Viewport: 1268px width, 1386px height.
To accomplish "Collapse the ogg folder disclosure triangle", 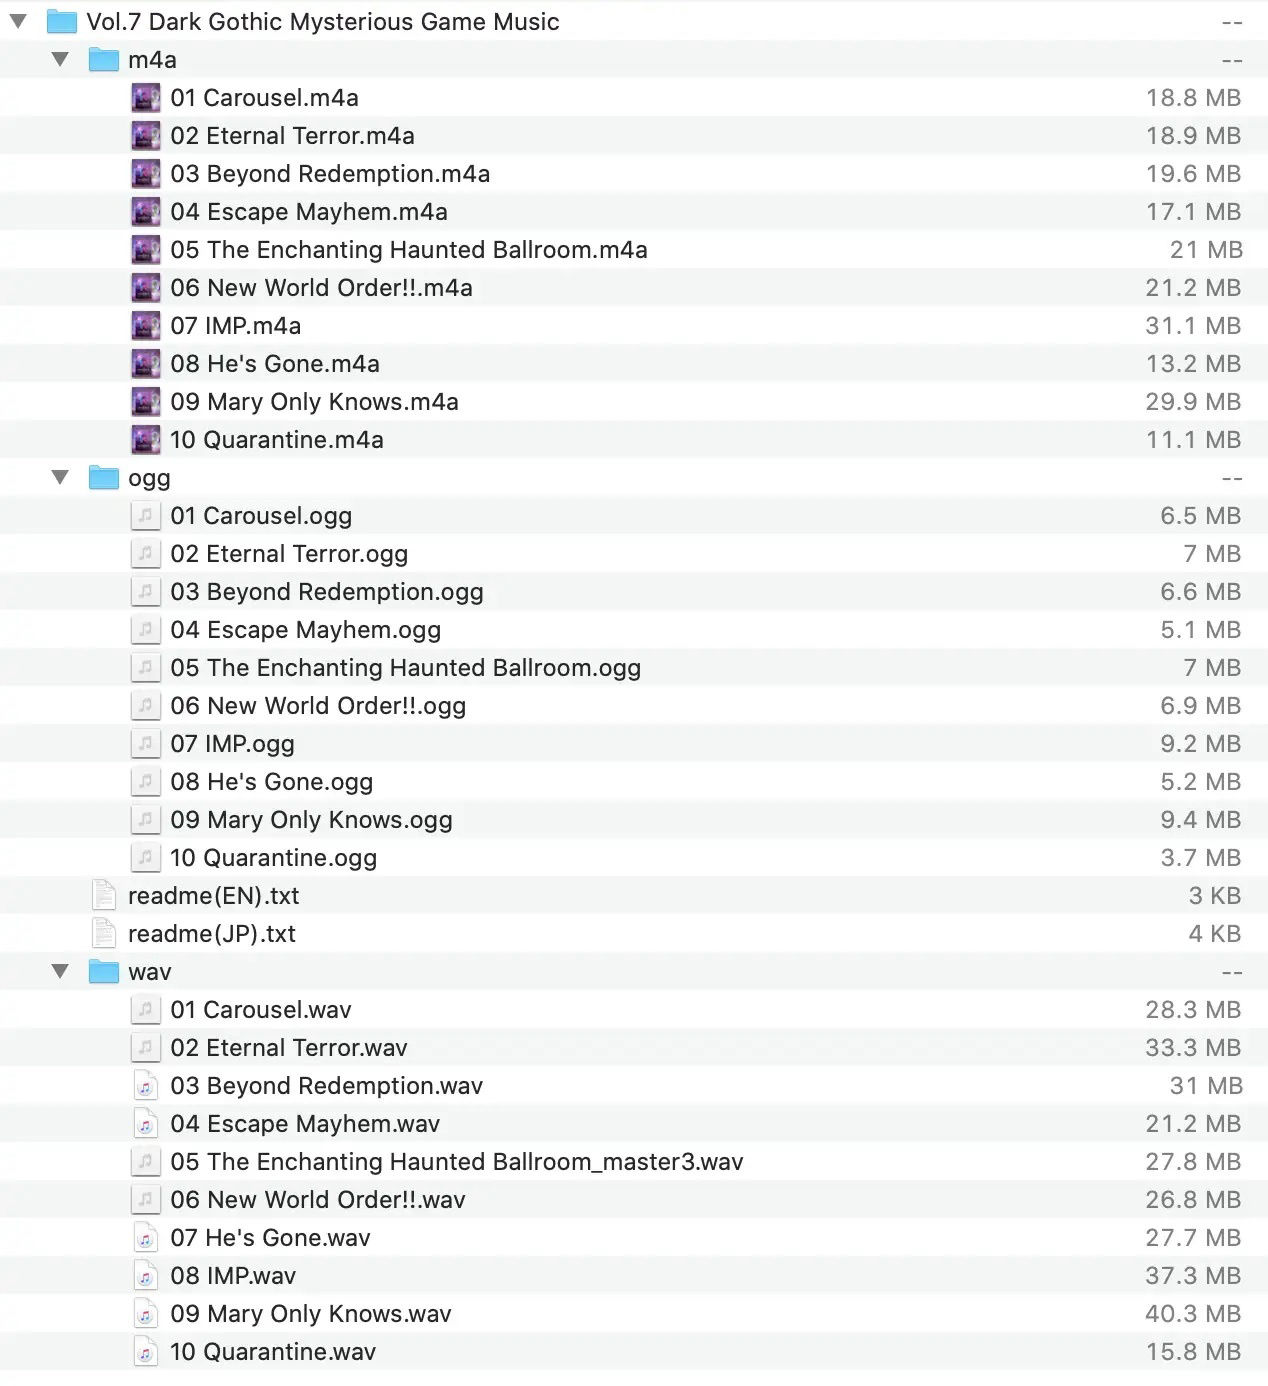I will [x=60, y=478].
